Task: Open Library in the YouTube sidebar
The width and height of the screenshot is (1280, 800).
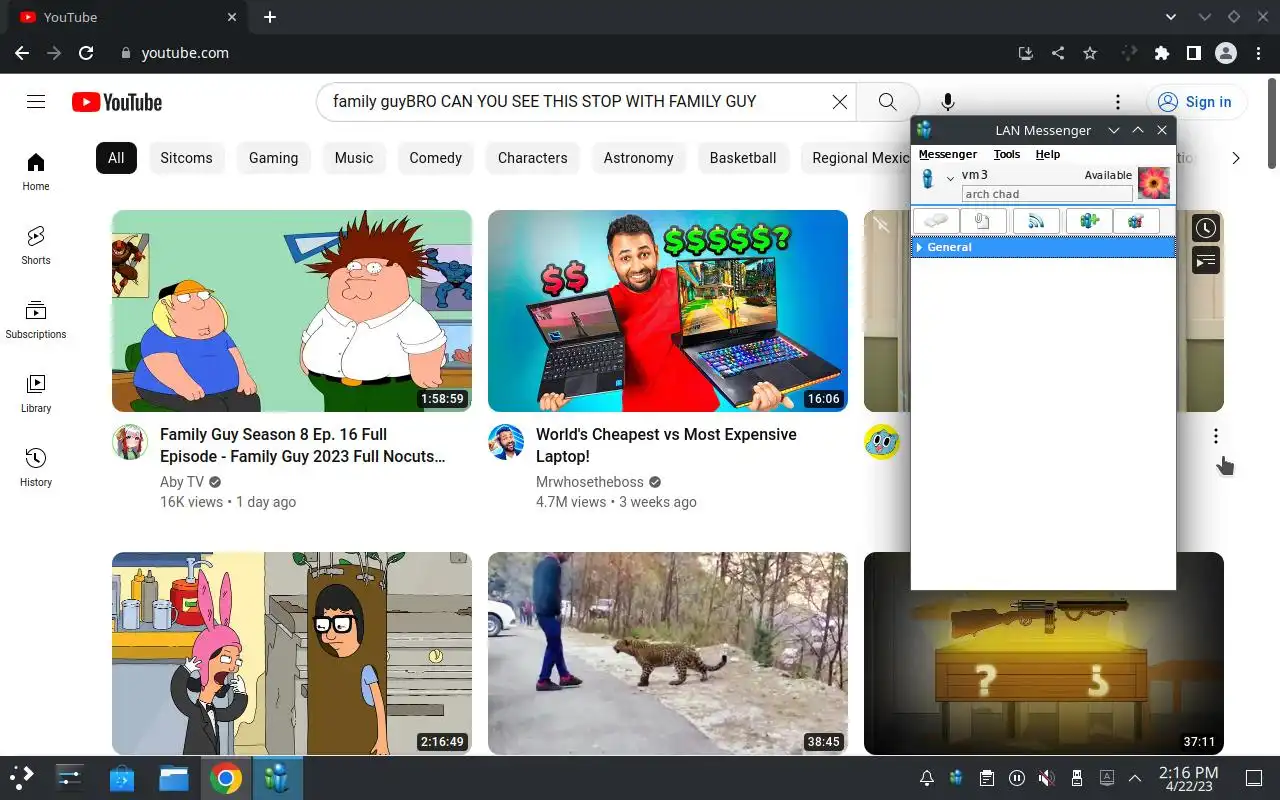Action: coord(36,394)
